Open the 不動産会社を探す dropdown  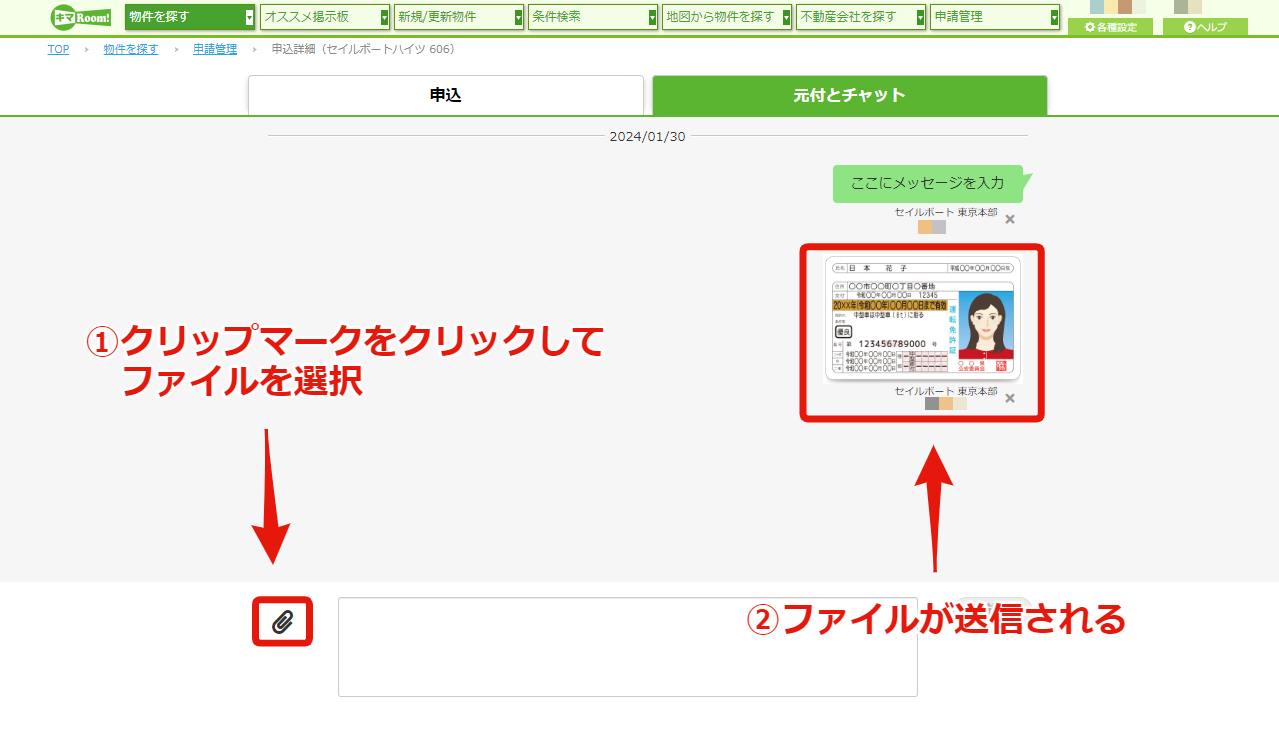click(x=861, y=17)
